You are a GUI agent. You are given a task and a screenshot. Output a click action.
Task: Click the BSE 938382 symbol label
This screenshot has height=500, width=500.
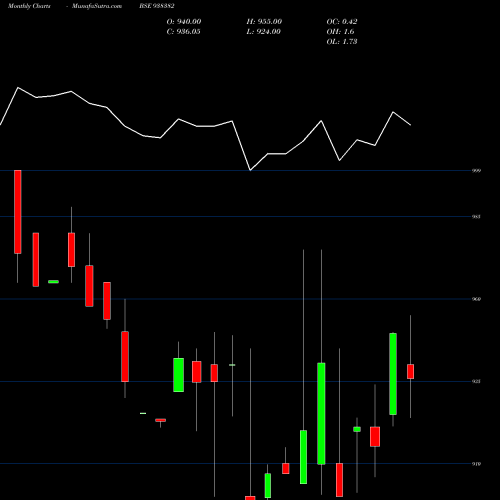point(157,6)
